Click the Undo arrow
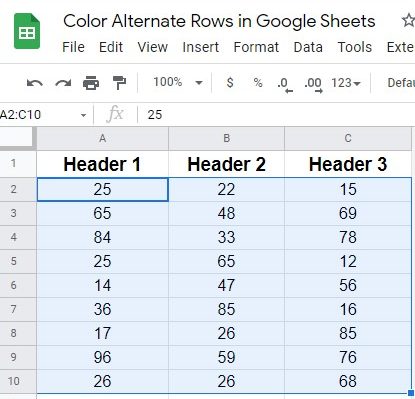This screenshot has width=415, height=399. [35, 83]
